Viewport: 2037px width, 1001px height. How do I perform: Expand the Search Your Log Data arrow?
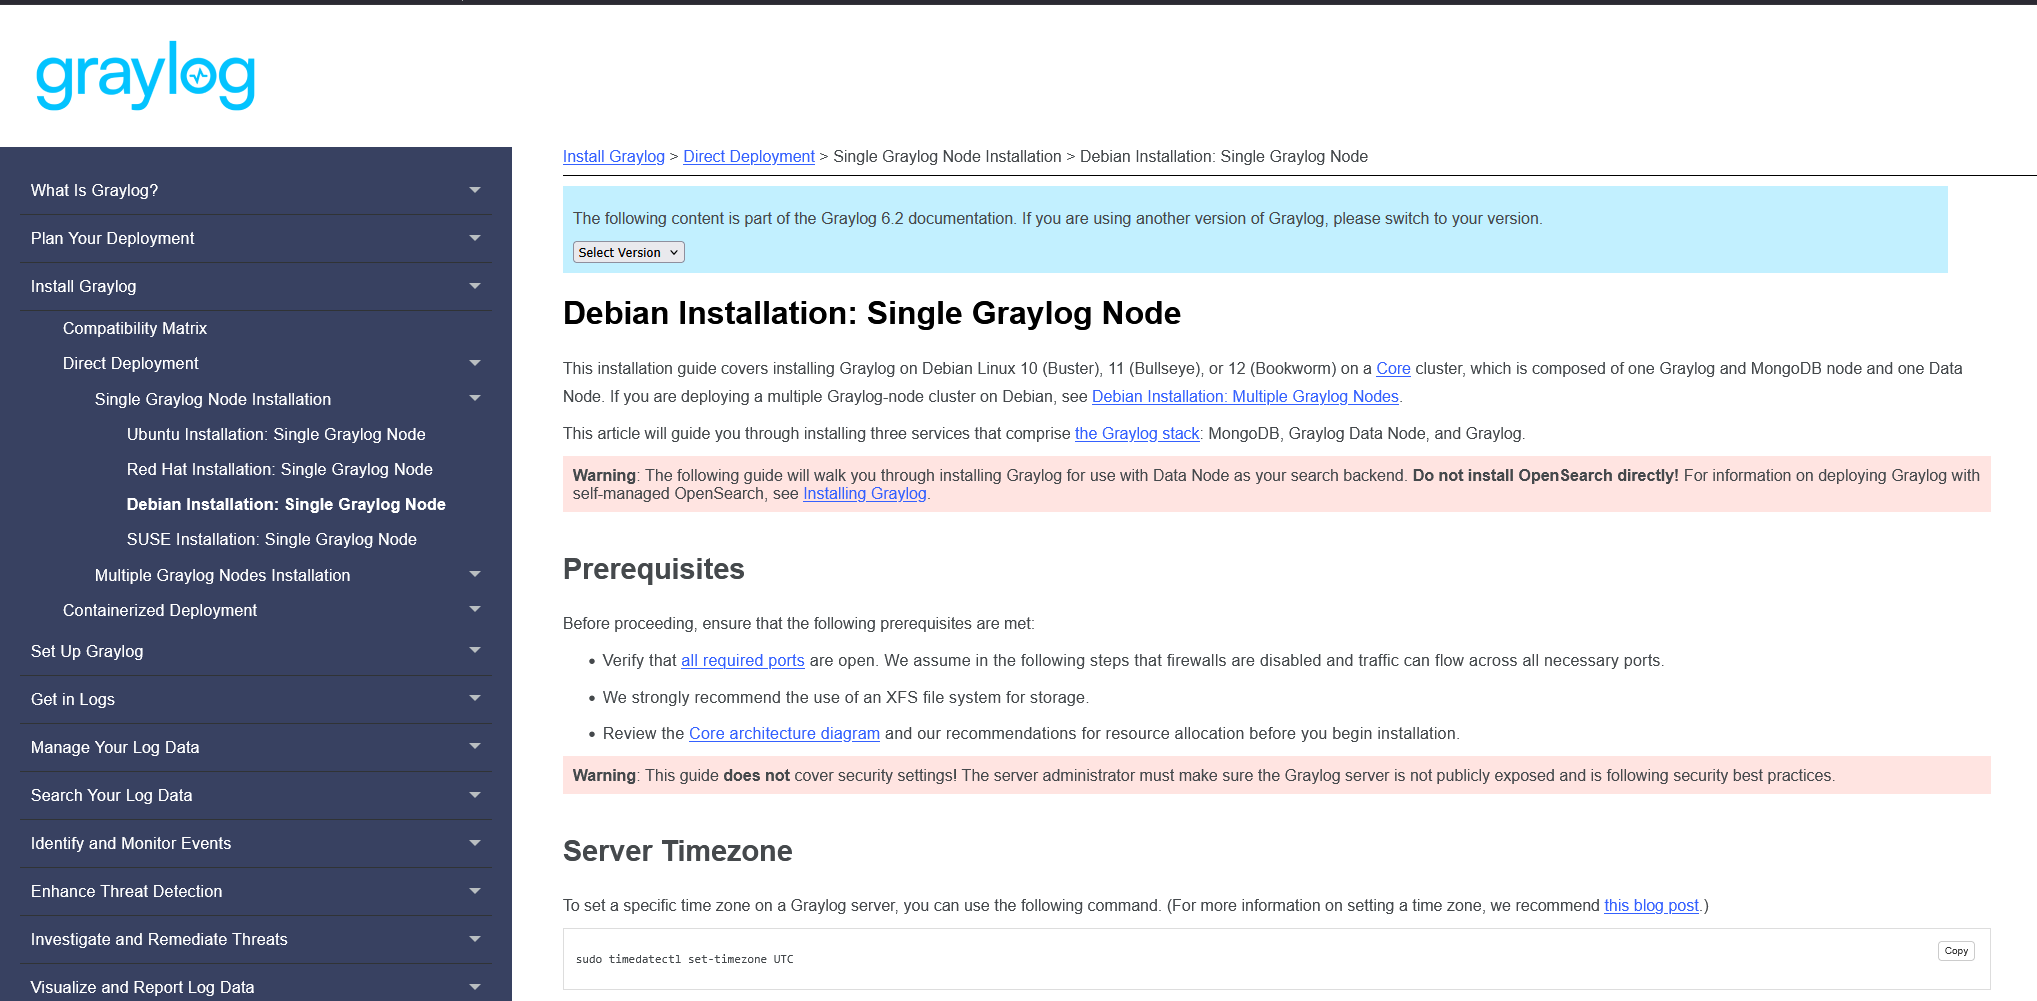pos(475,795)
